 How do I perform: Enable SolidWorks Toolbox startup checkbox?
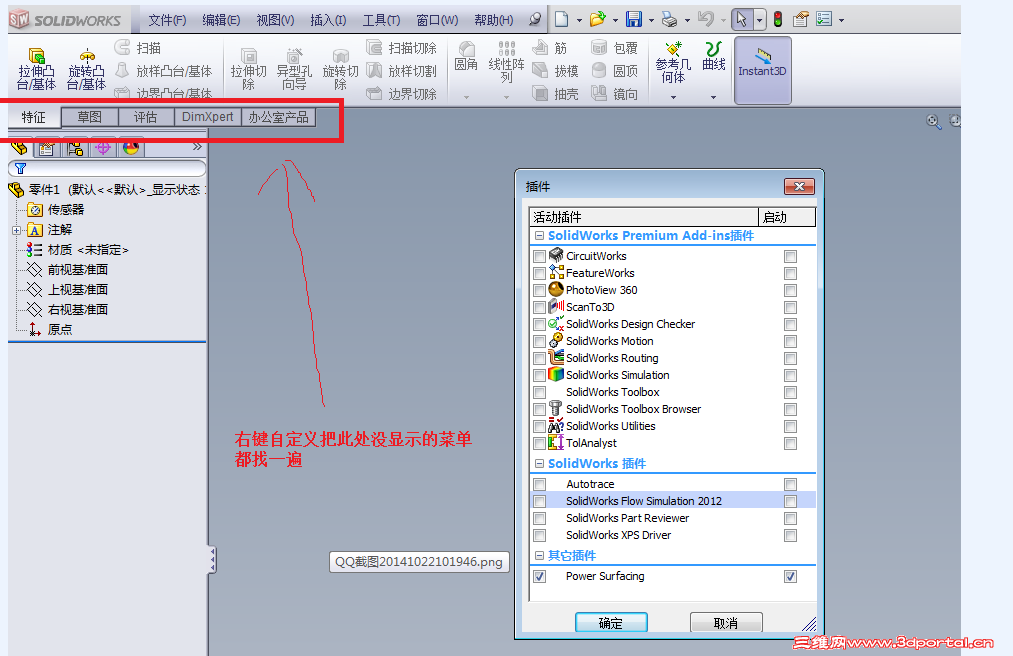click(x=790, y=392)
